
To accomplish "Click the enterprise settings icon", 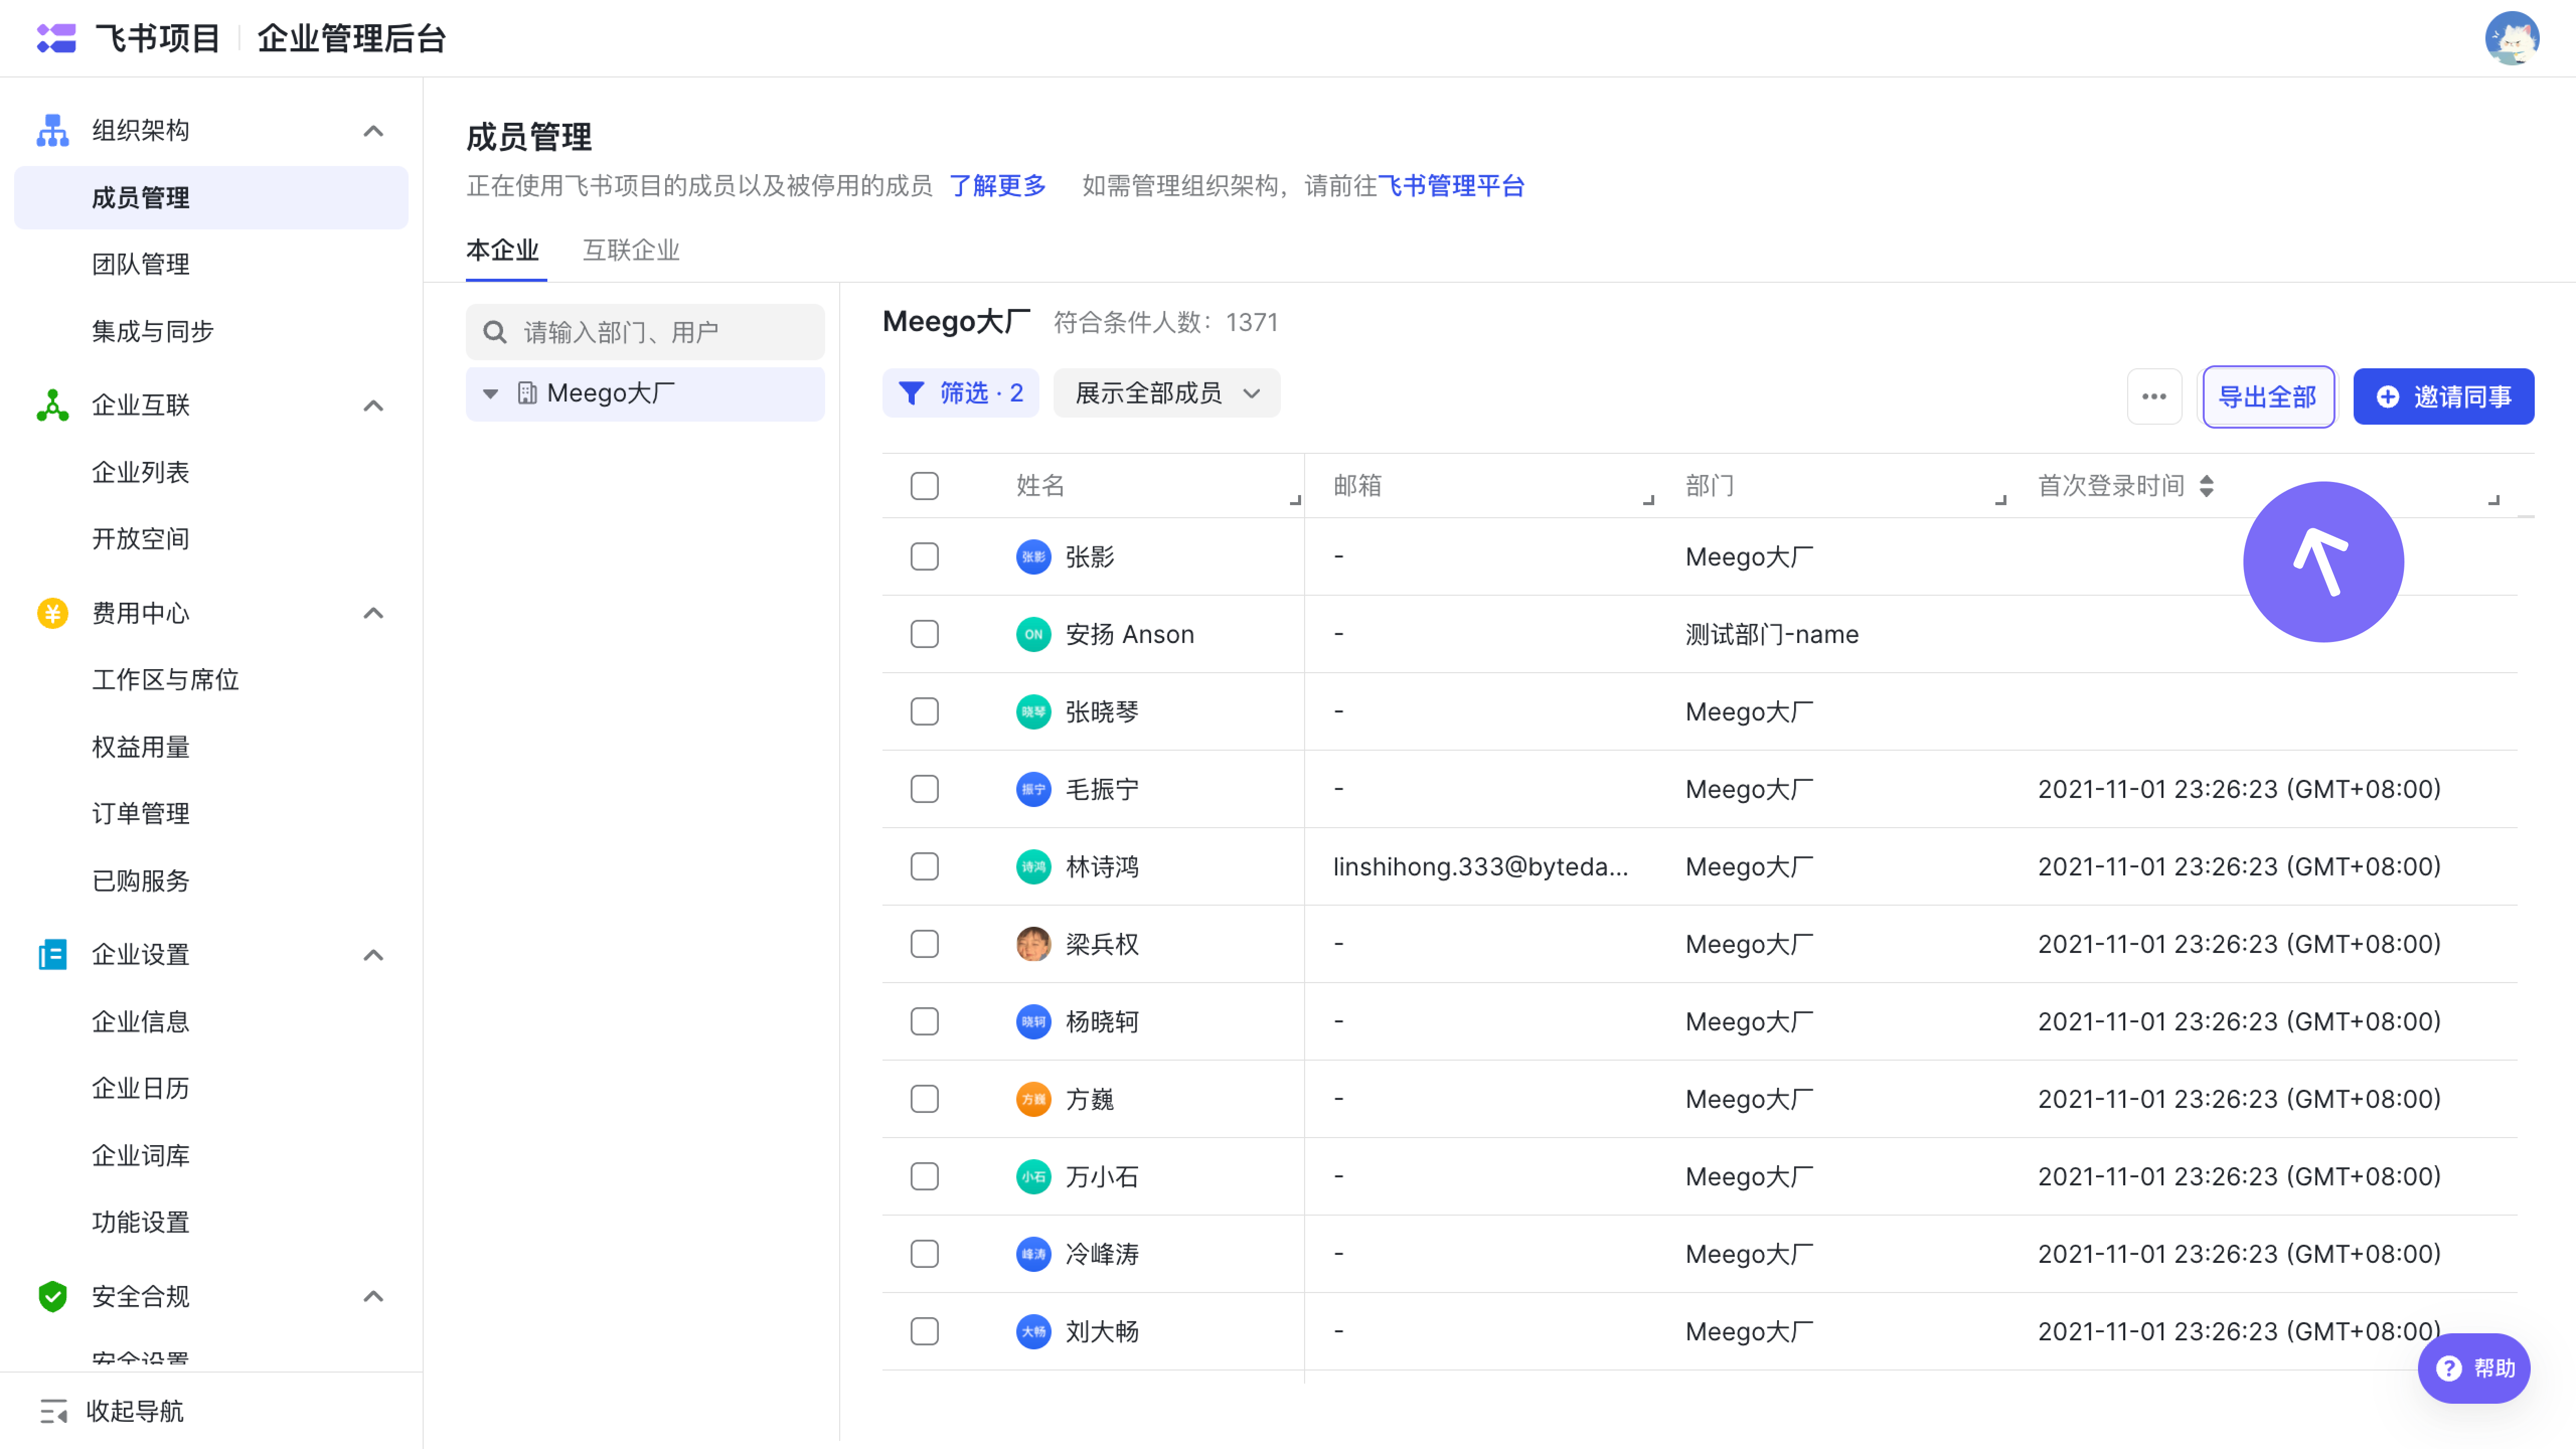I will click(52, 955).
